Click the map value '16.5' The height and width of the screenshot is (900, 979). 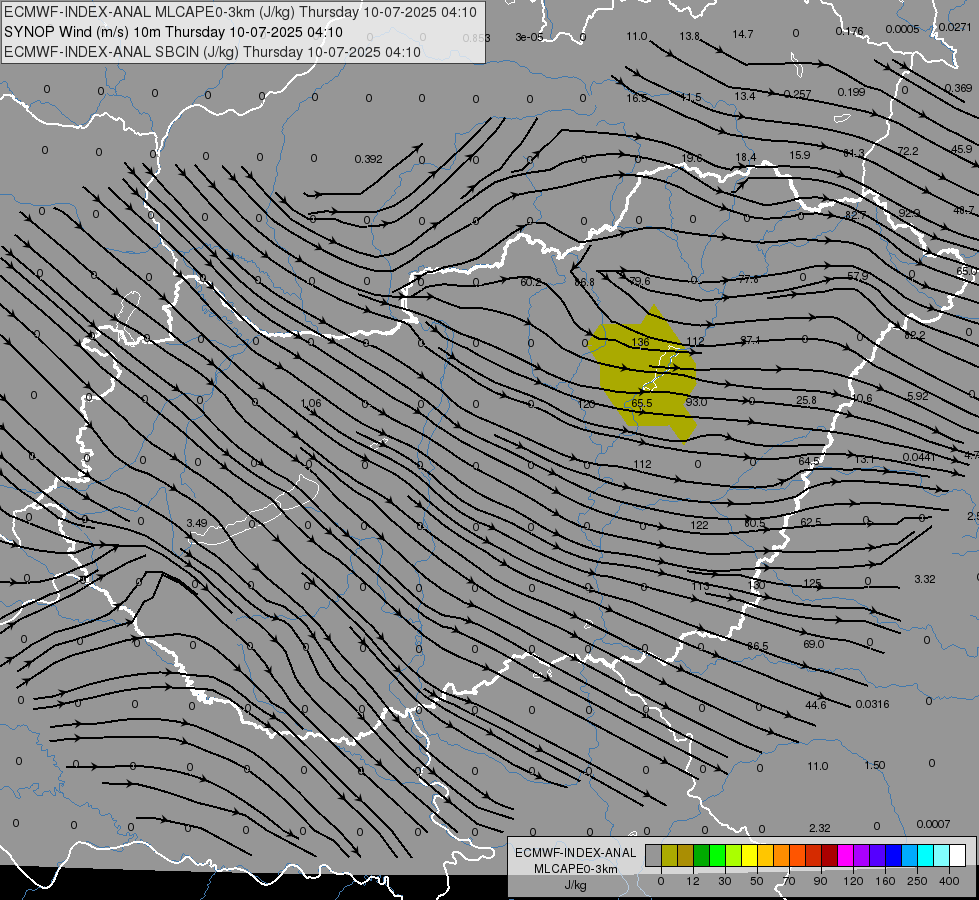pos(637,98)
